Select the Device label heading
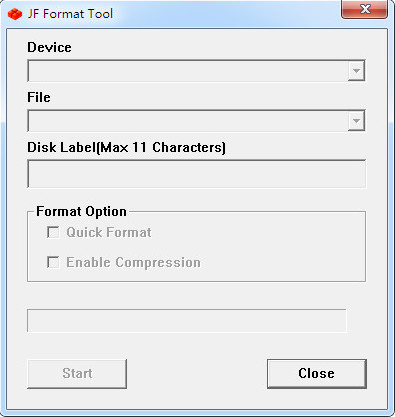Screen dimensions: 395x417 coord(49,47)
